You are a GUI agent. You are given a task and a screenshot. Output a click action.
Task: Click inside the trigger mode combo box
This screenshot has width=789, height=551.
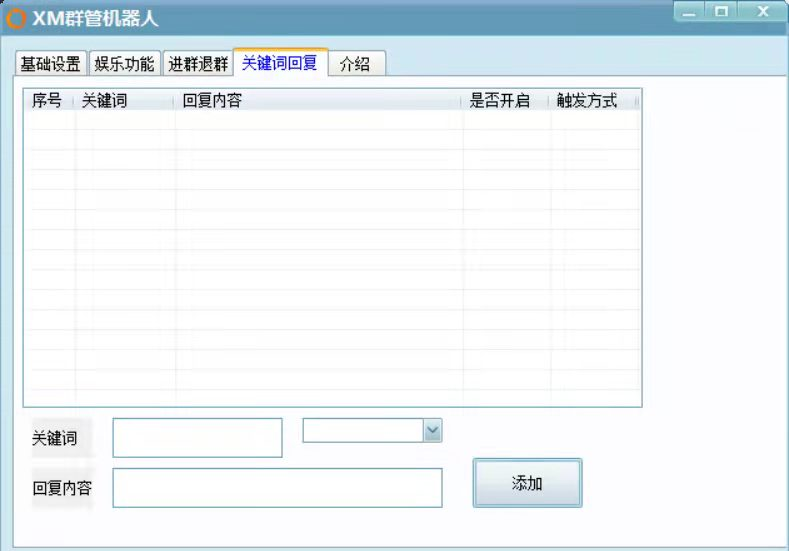[363, 431]
